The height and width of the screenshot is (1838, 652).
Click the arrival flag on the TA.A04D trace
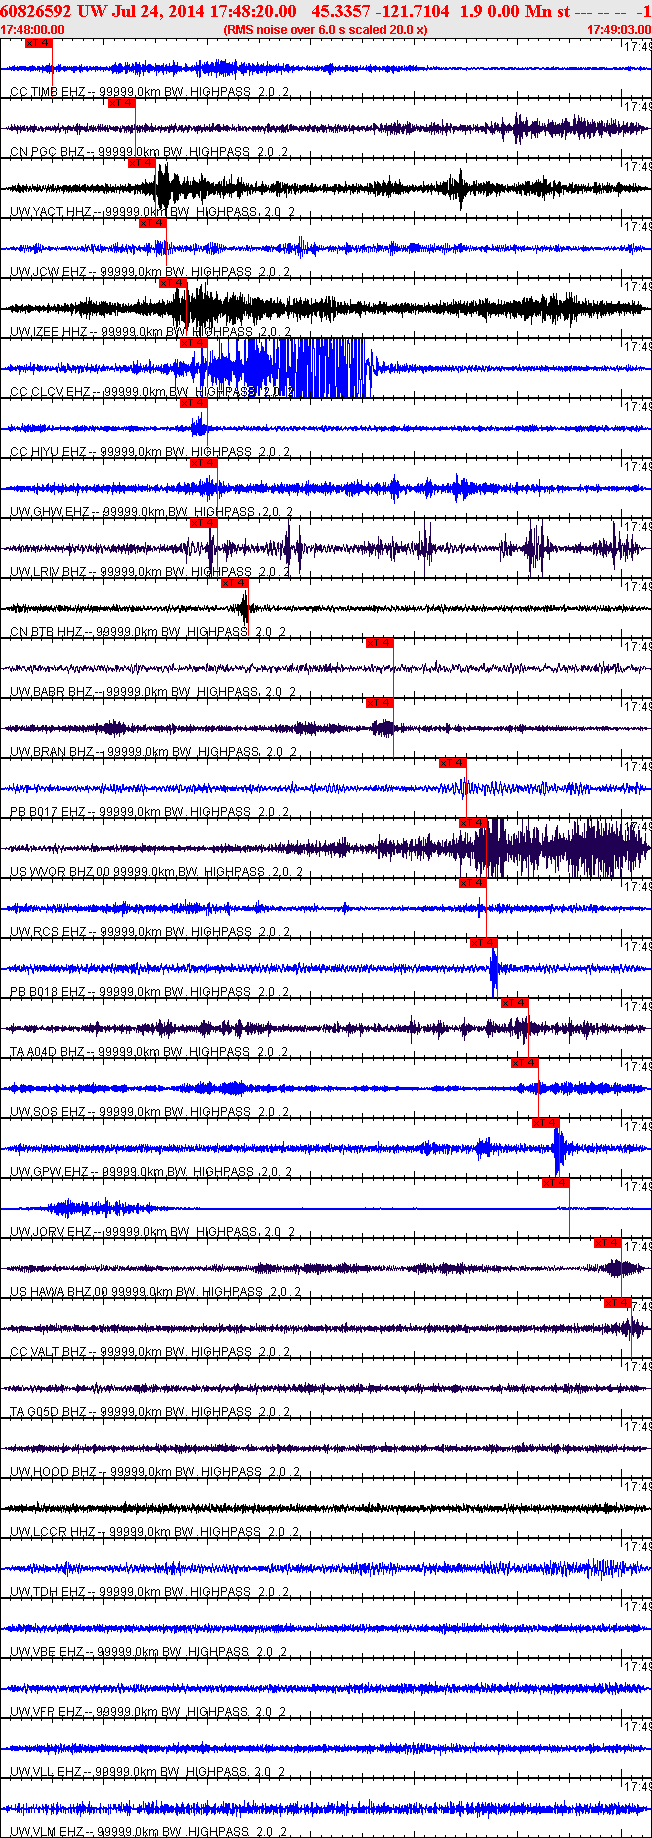(514, 1003)
